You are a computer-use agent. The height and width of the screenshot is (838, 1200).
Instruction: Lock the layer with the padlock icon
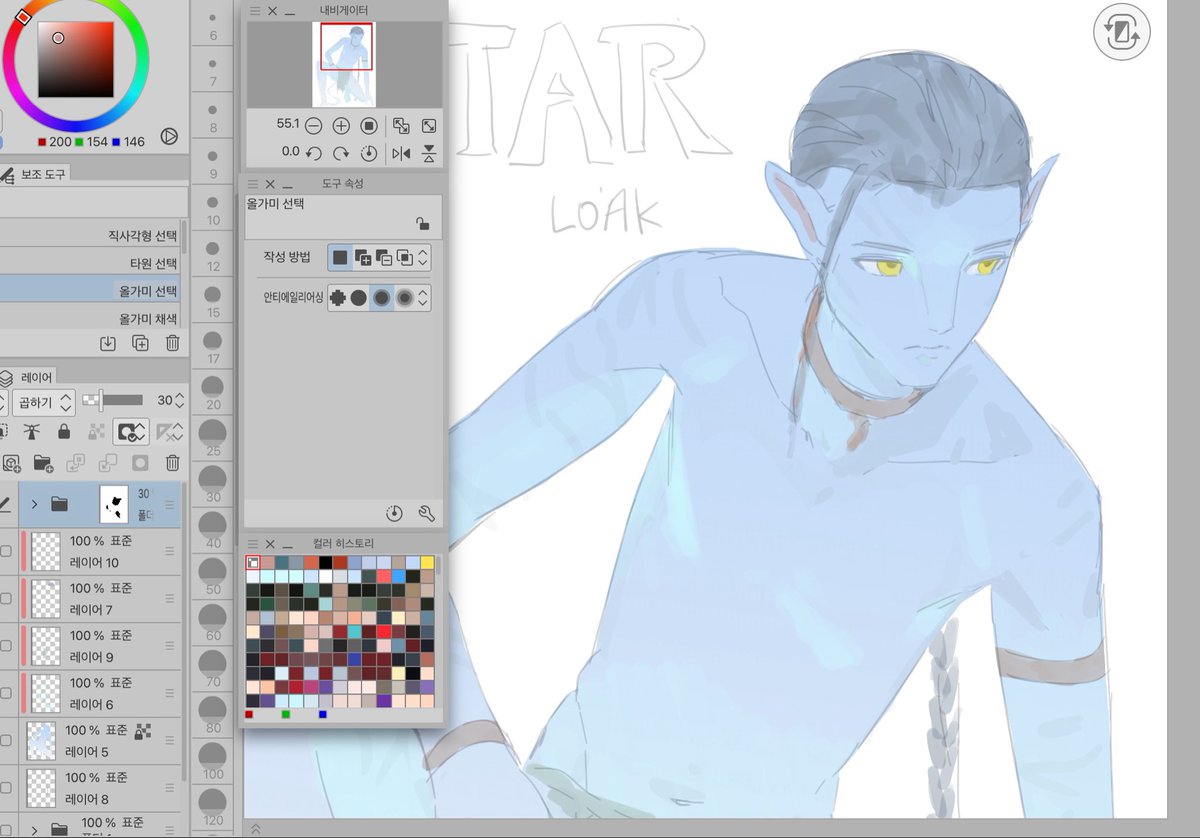(x=64, y=431)
